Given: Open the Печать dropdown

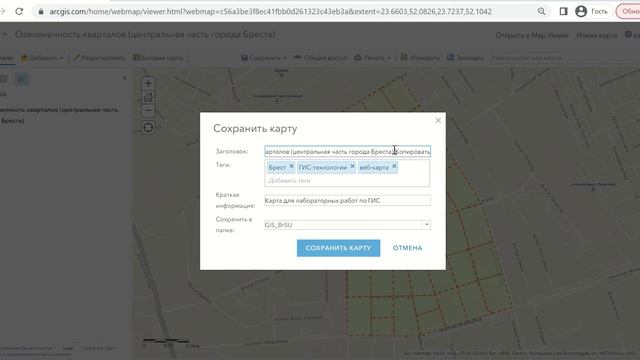Looking at the screenshot, I should click(x=372, y=58).
